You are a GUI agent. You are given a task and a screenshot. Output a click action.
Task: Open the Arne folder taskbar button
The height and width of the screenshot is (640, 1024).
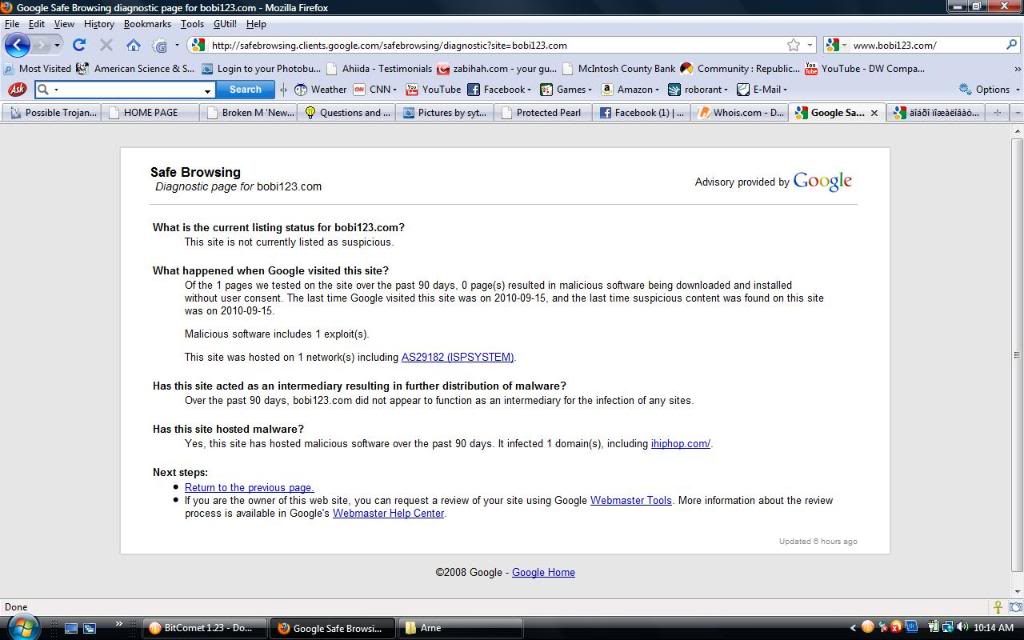click(460, 628)
